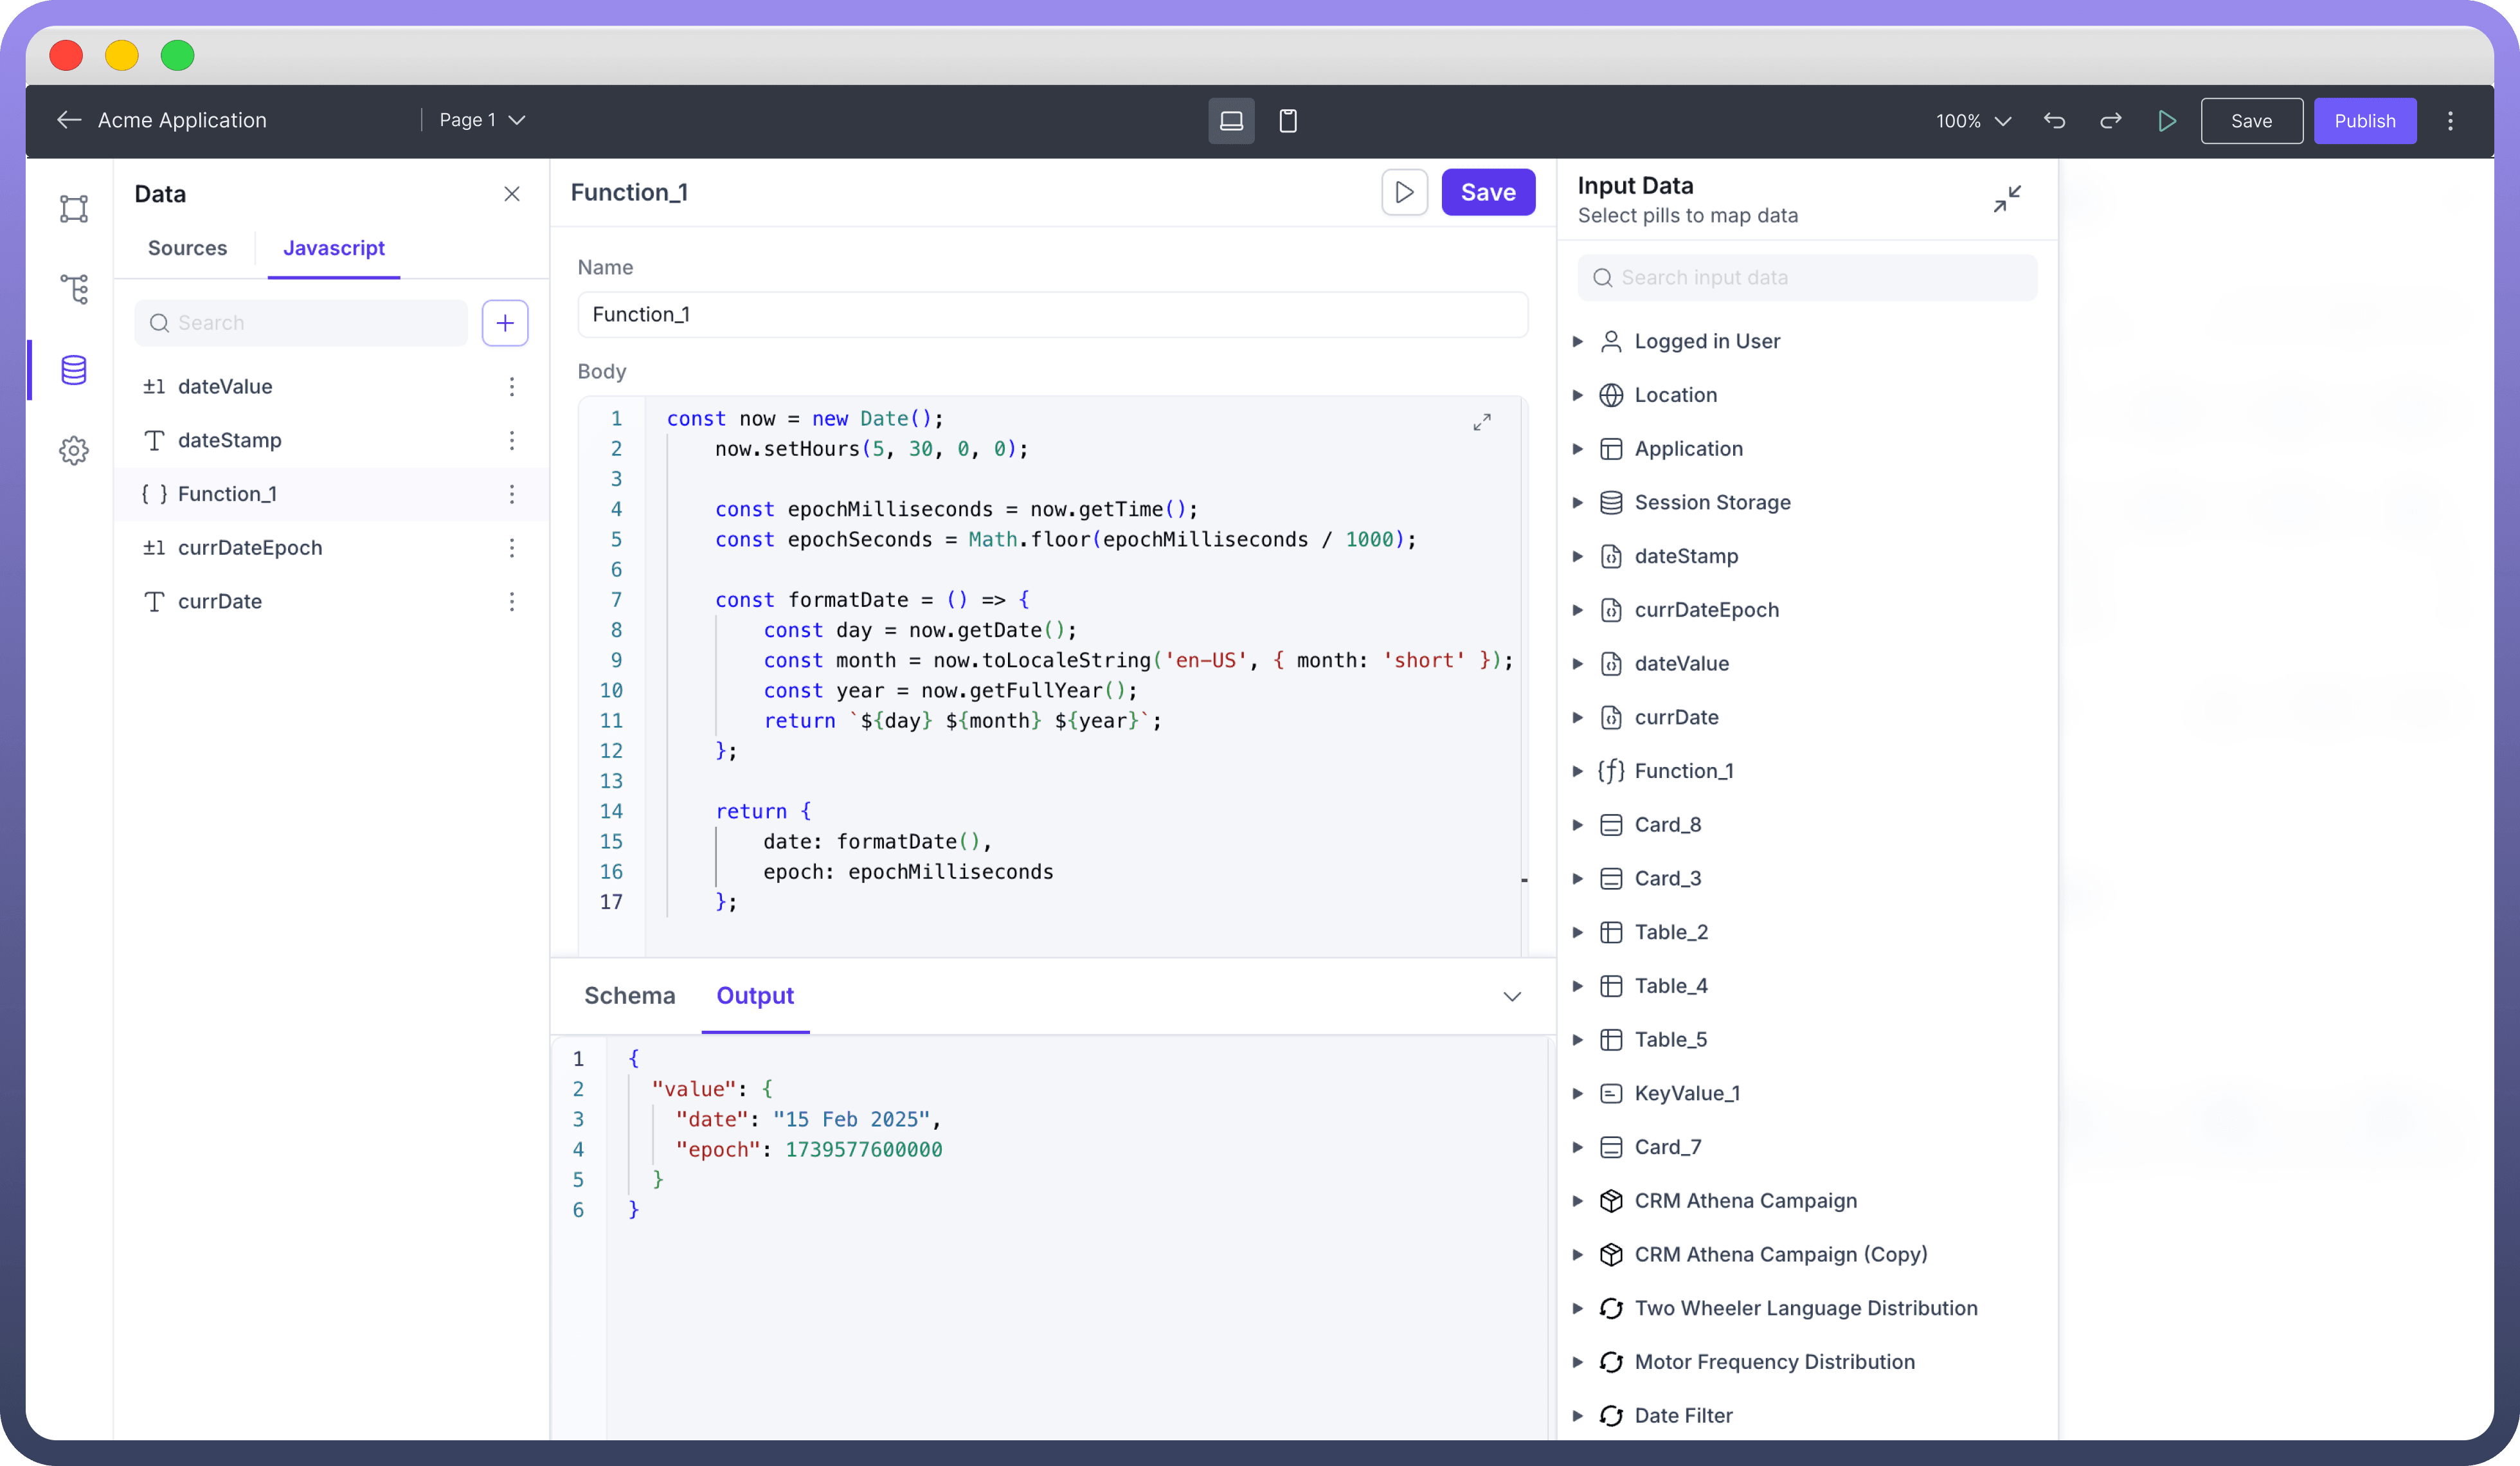2520x1466 pixels.
Task: Select the desktop device preview icon
Action: (x=1231, y=121)
